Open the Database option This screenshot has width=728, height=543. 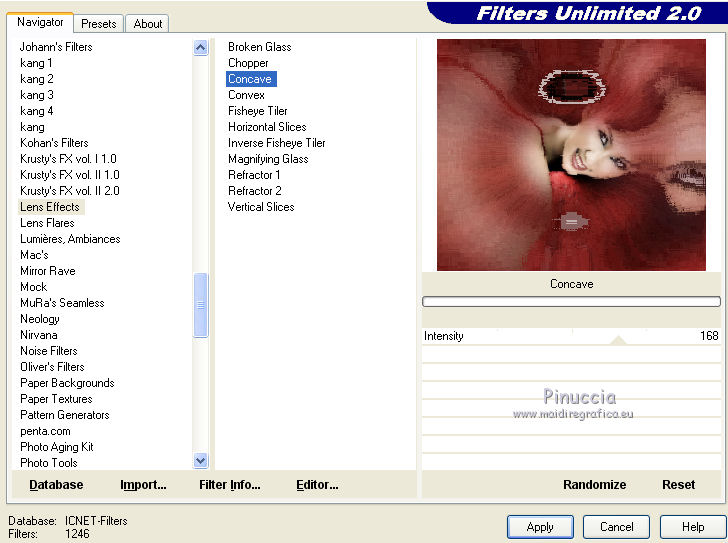56,485
